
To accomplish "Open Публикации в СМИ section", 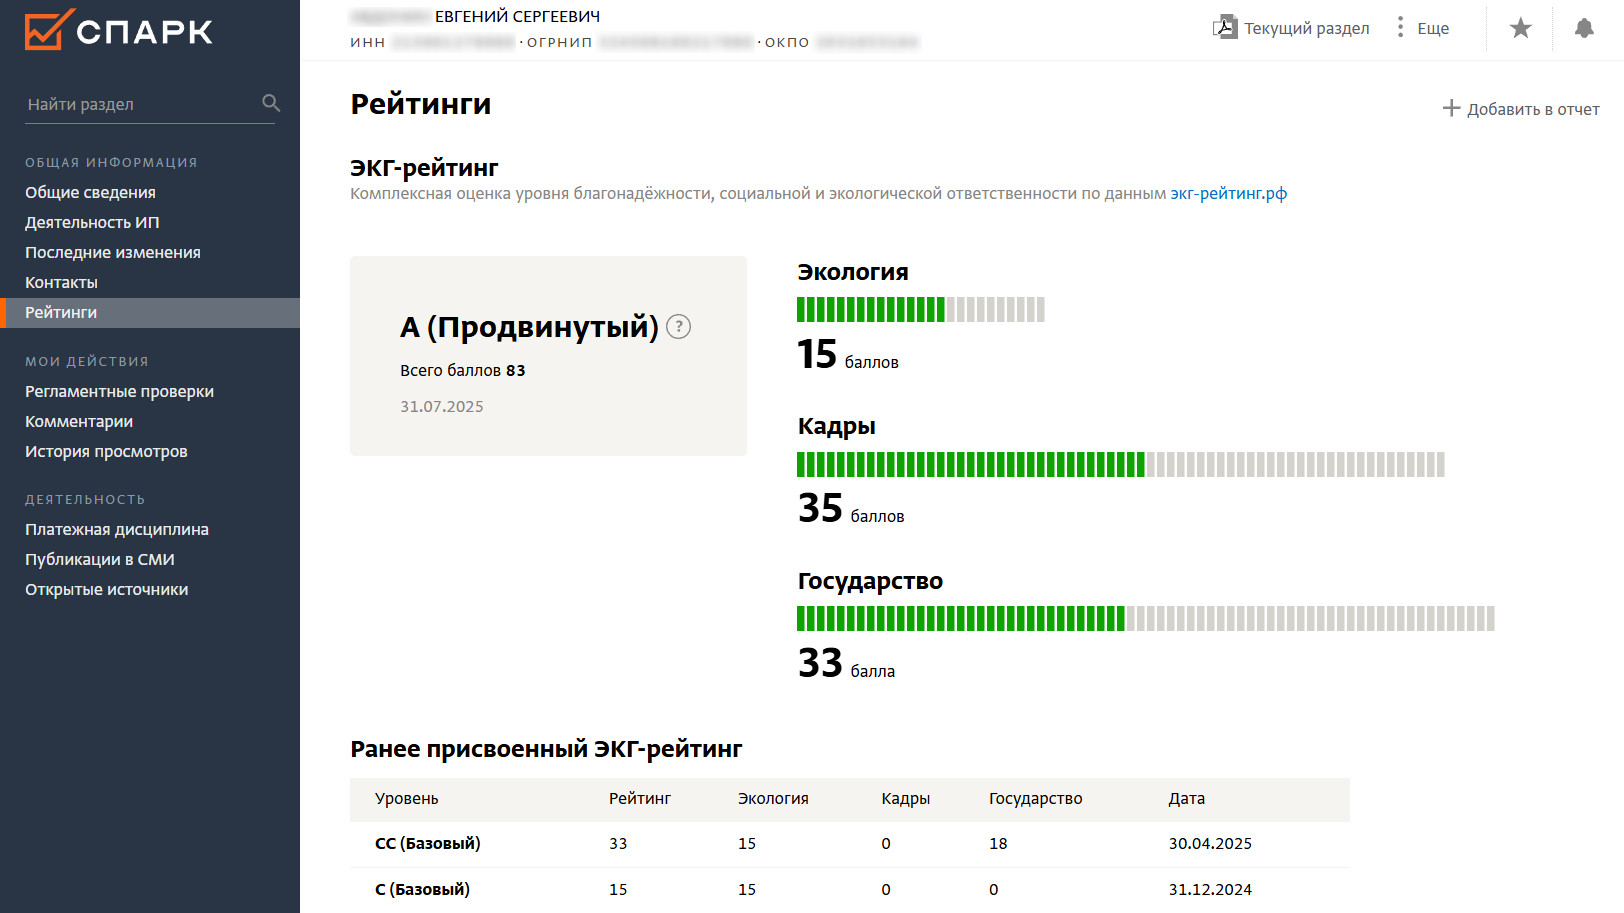I will [x=99, y=559].
